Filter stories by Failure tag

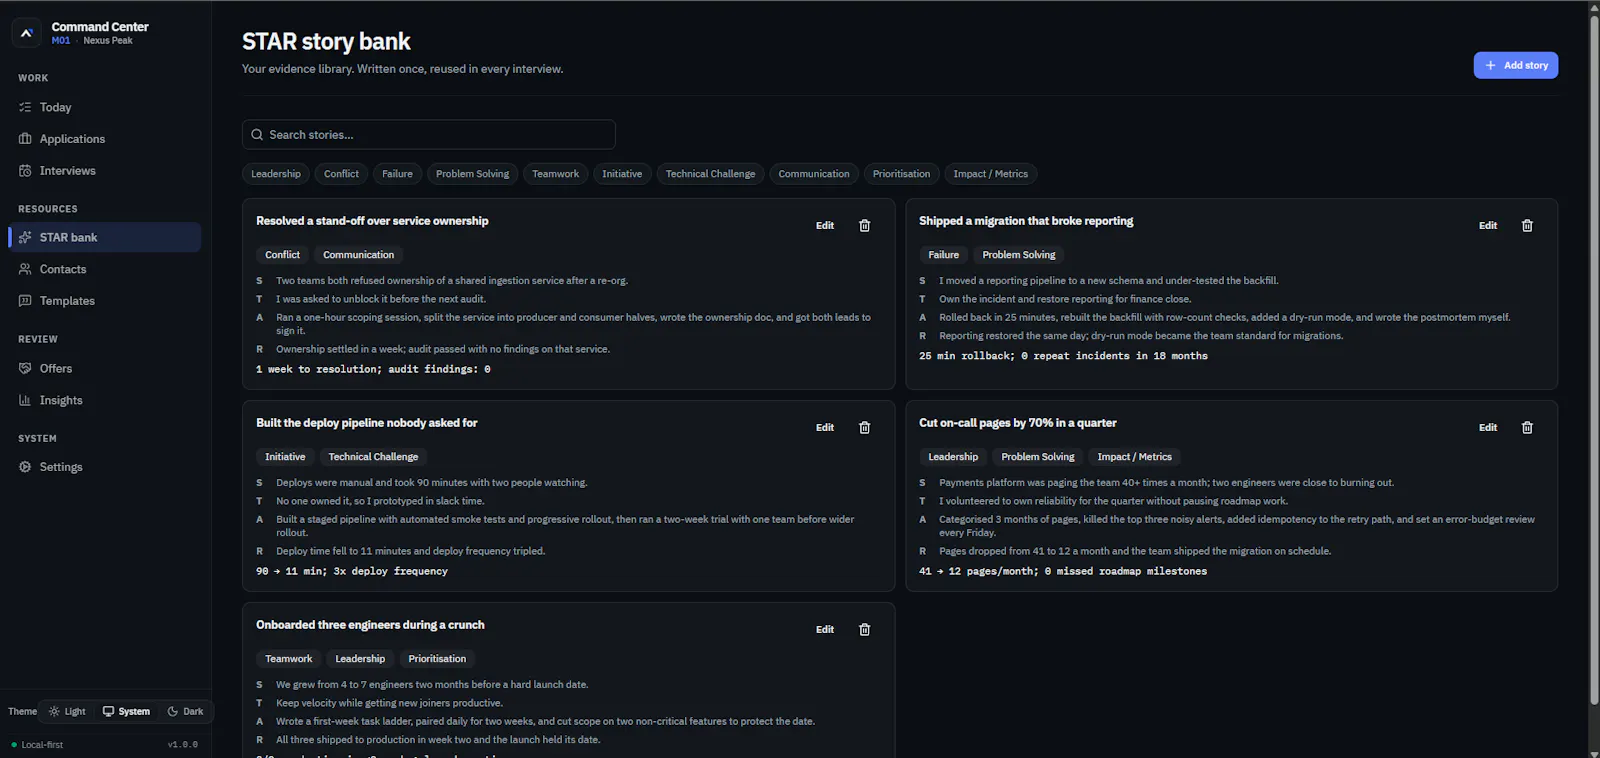click(x=397, y=174)
